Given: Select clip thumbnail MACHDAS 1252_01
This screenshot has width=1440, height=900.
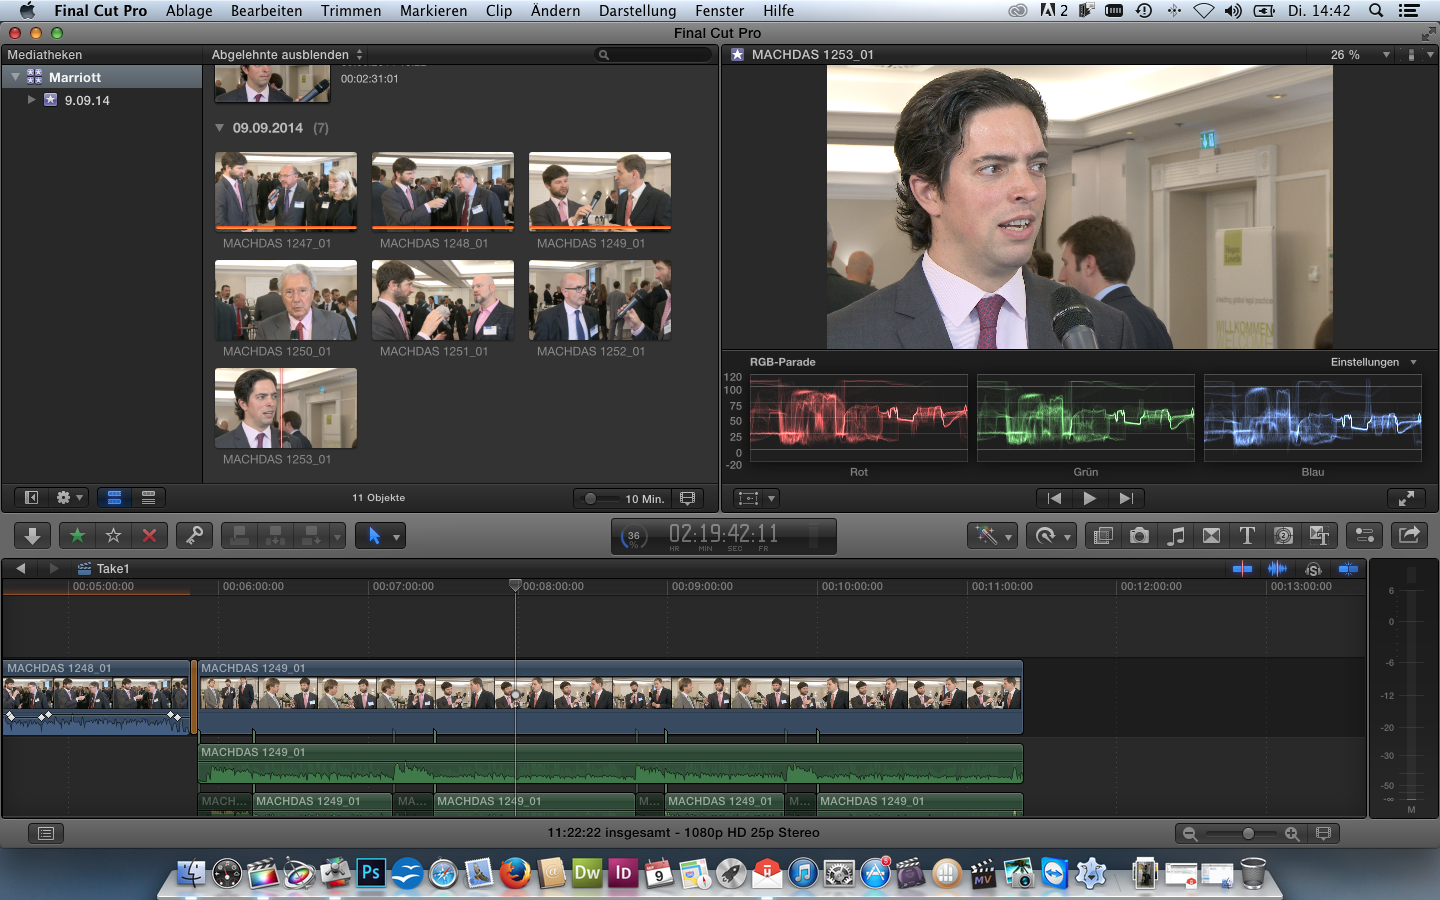Looking at the screenshot, I should tap(600, 300).
